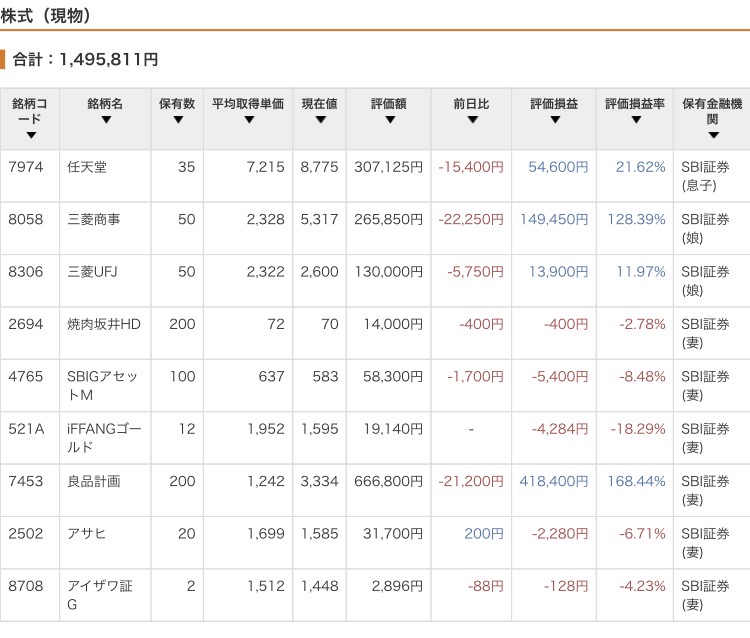This screenshot has height=638, width=750.
Task: Sort by 平均取得単価 column arrow
Action: (x=248, y=120)
